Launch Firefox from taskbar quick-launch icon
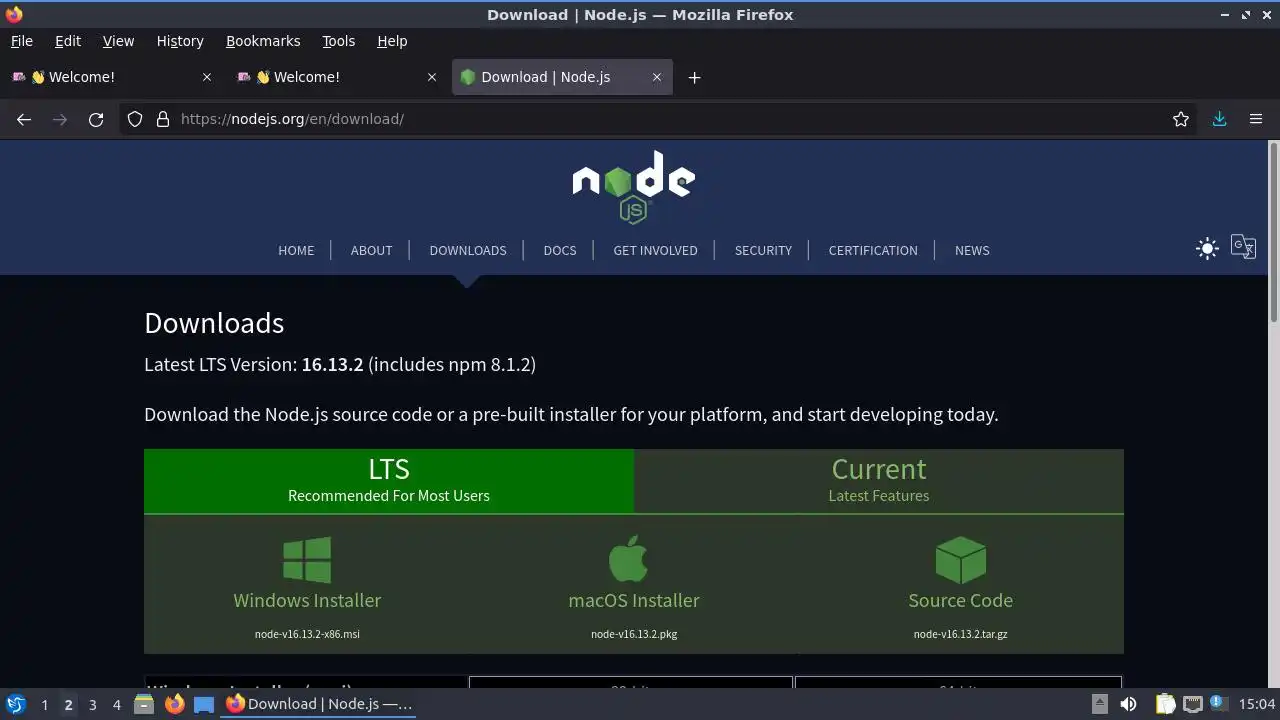 pyautogui.click(x=174, y=704)
